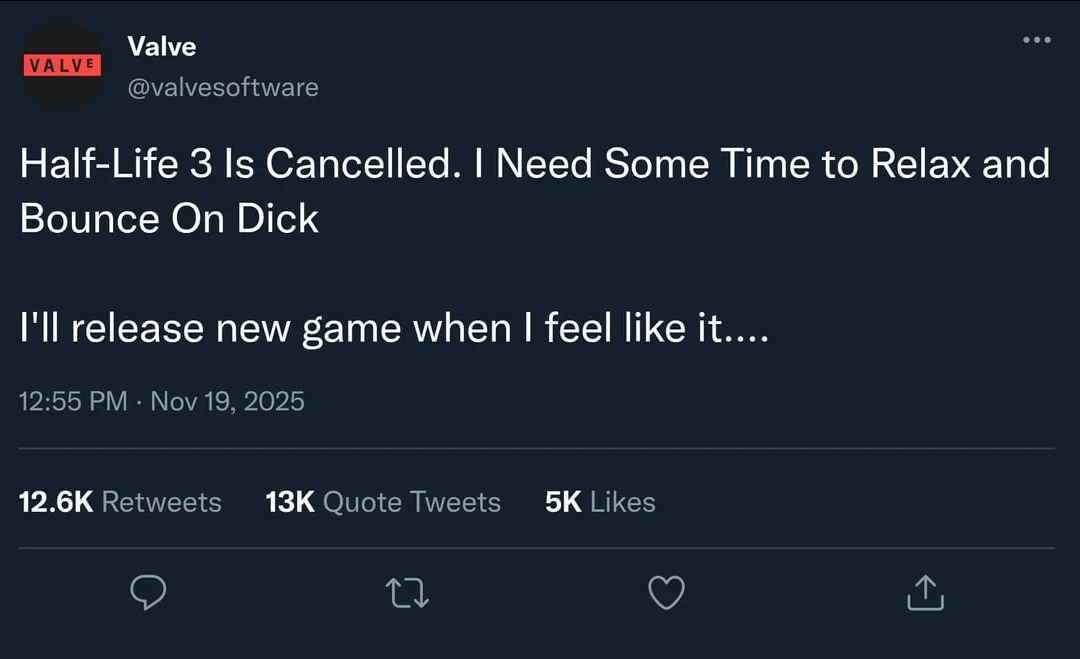Click the "Retweets" label word
Screen dimensions: 1080x659
click(161, 501)
